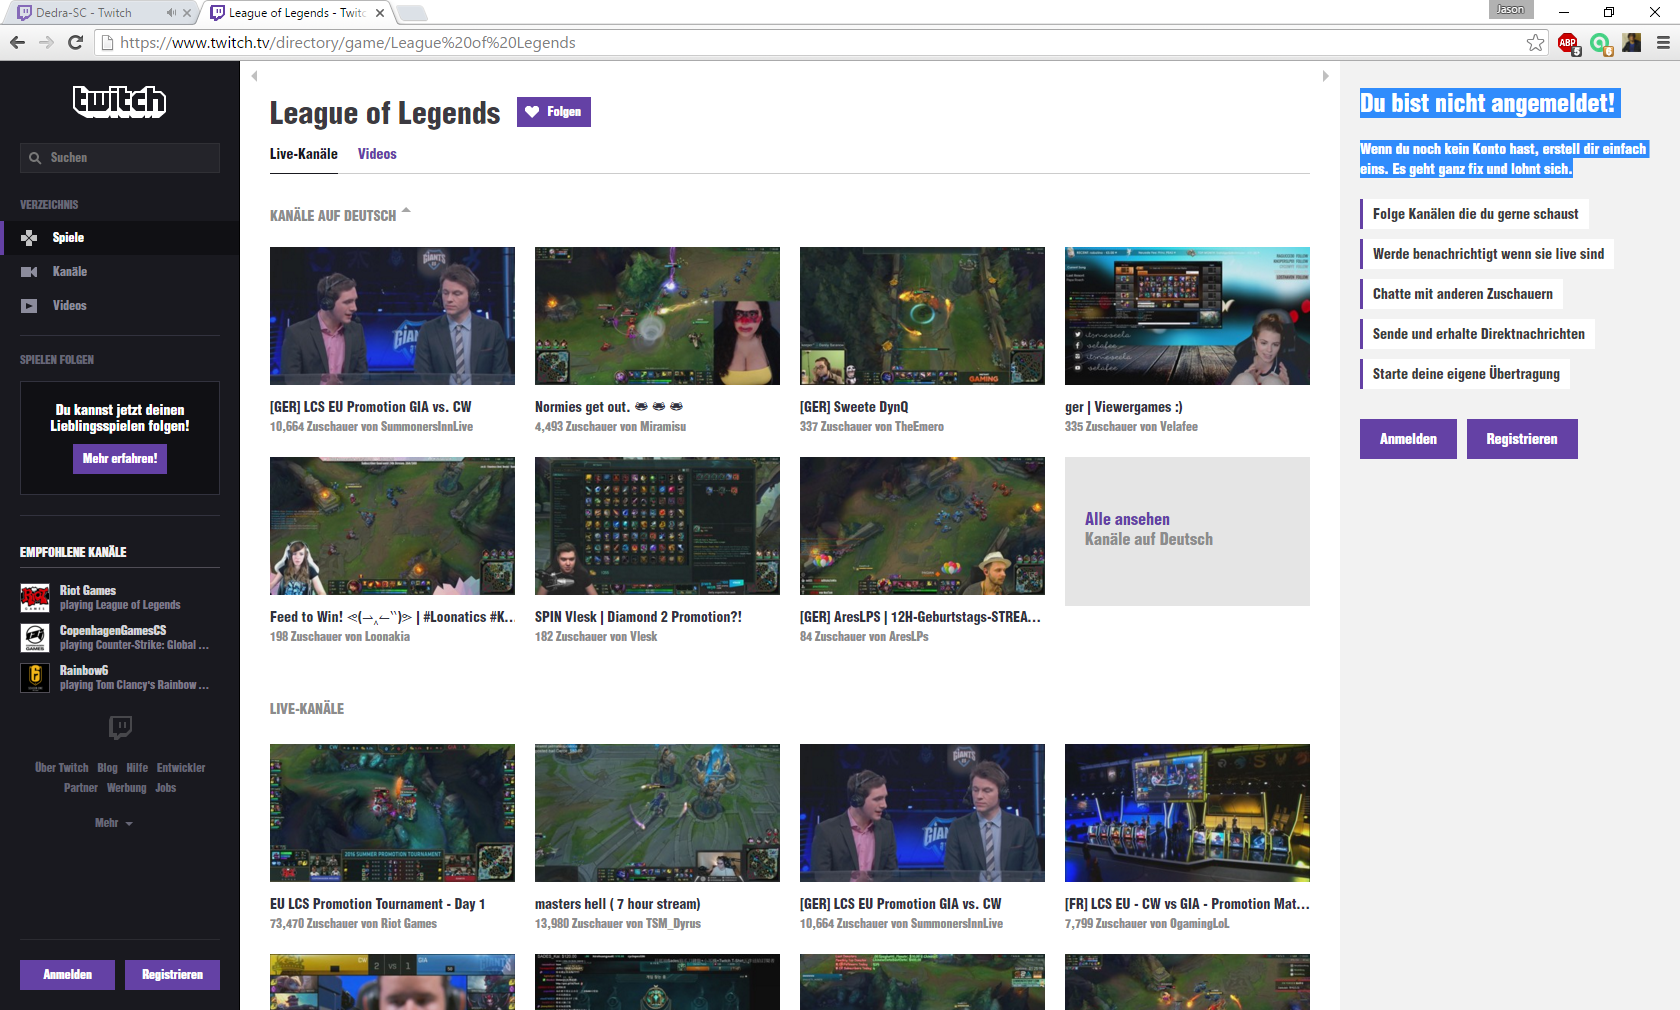
Task: Open the Normies get out stream thumbnail
Action: (657, 316)
